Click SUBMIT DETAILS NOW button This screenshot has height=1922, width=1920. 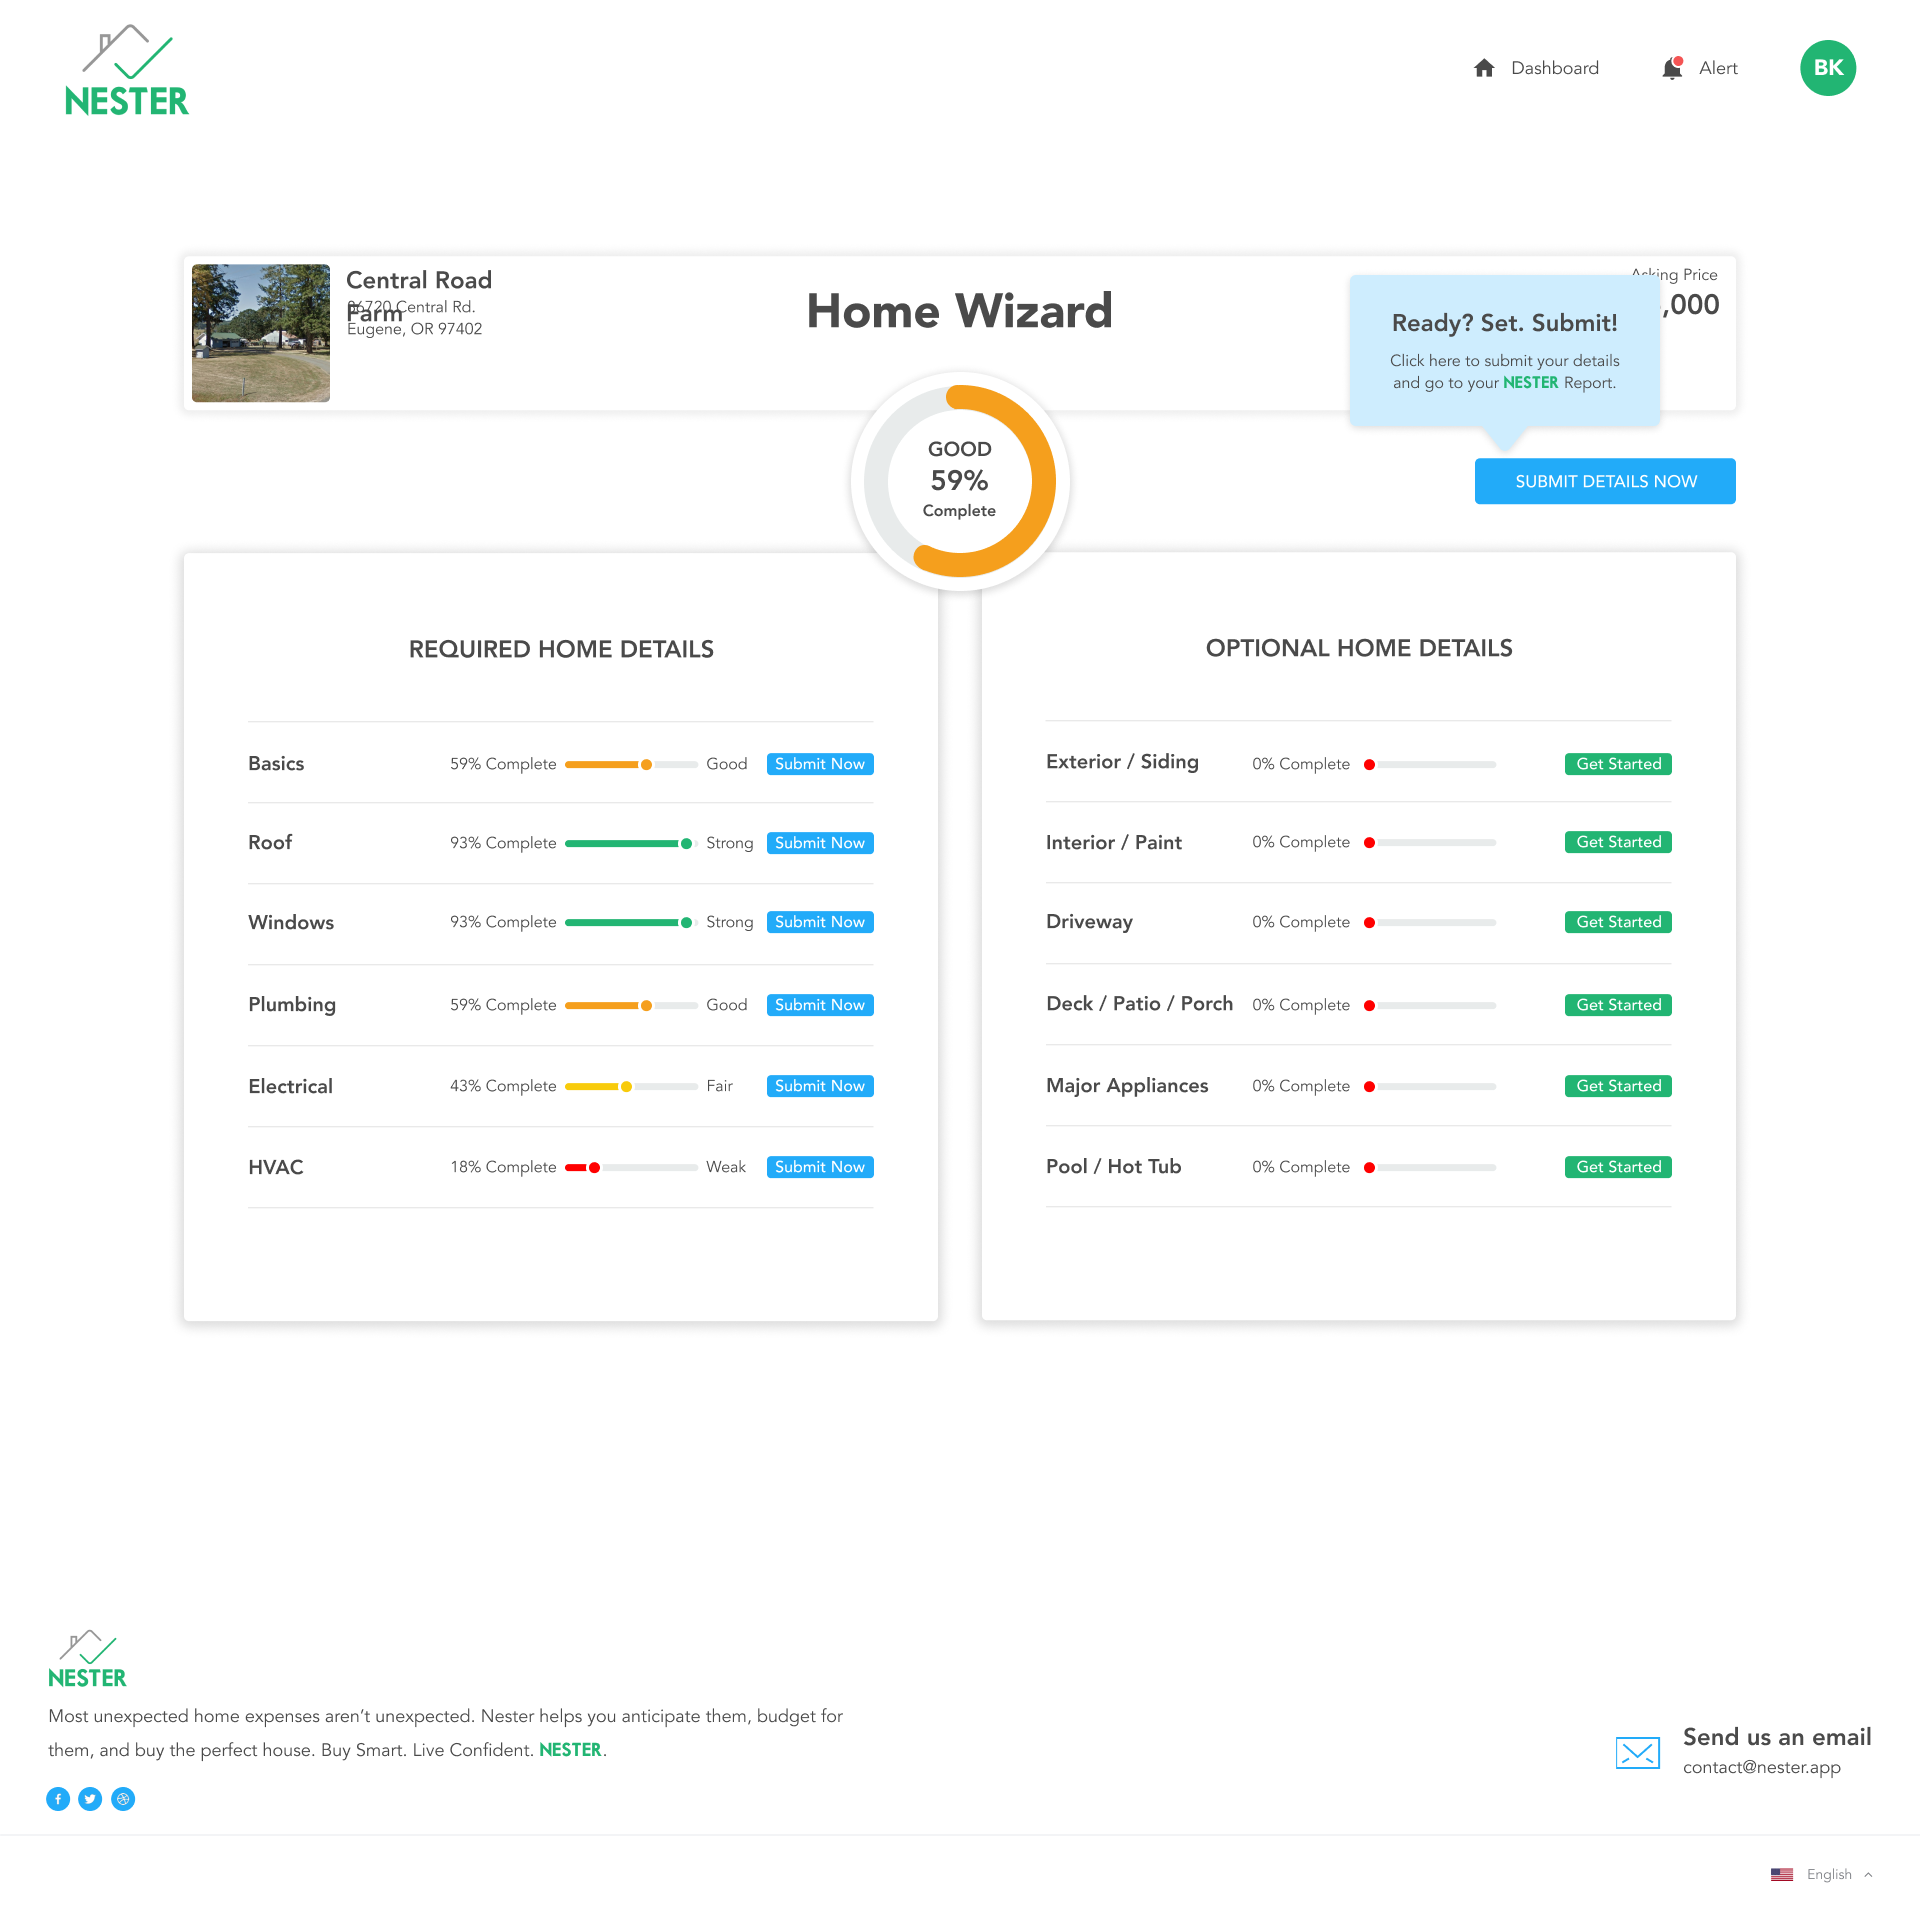coord(1605,481)
